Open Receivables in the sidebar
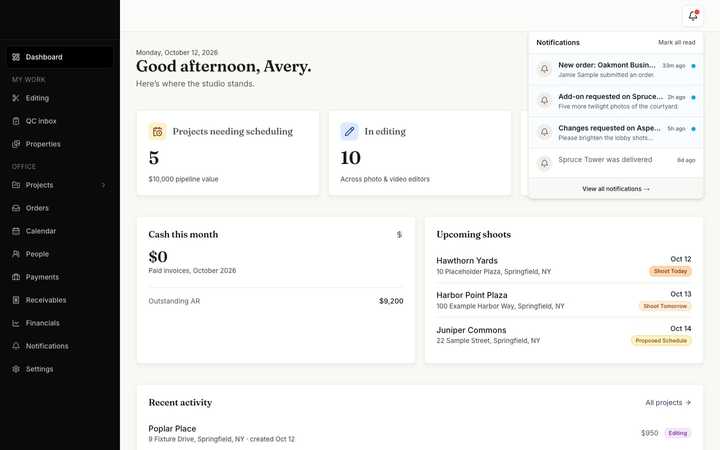The width and height of the screenshot is (720, 450). tap(60, 300)
